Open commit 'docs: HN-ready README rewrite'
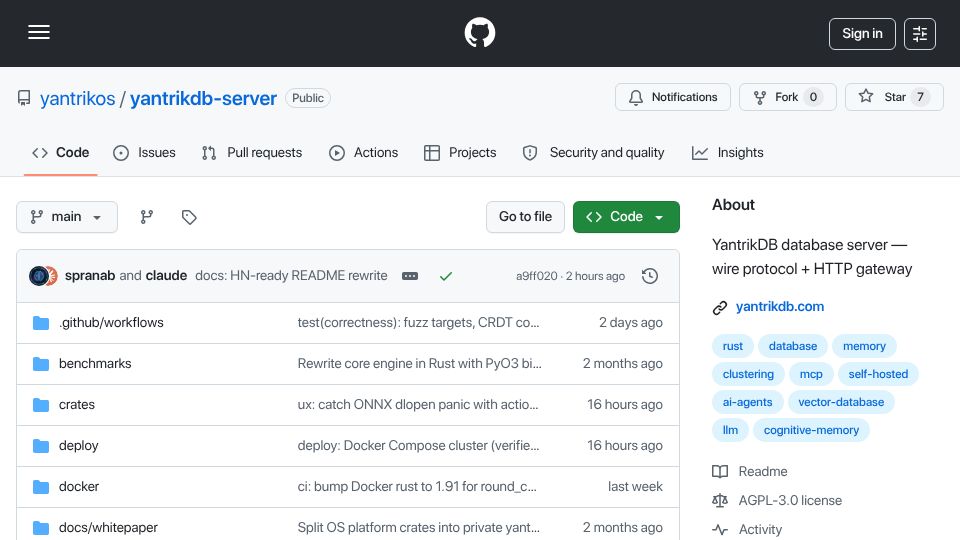This screenshot has width=960, height=540. [x=291, y=276]
